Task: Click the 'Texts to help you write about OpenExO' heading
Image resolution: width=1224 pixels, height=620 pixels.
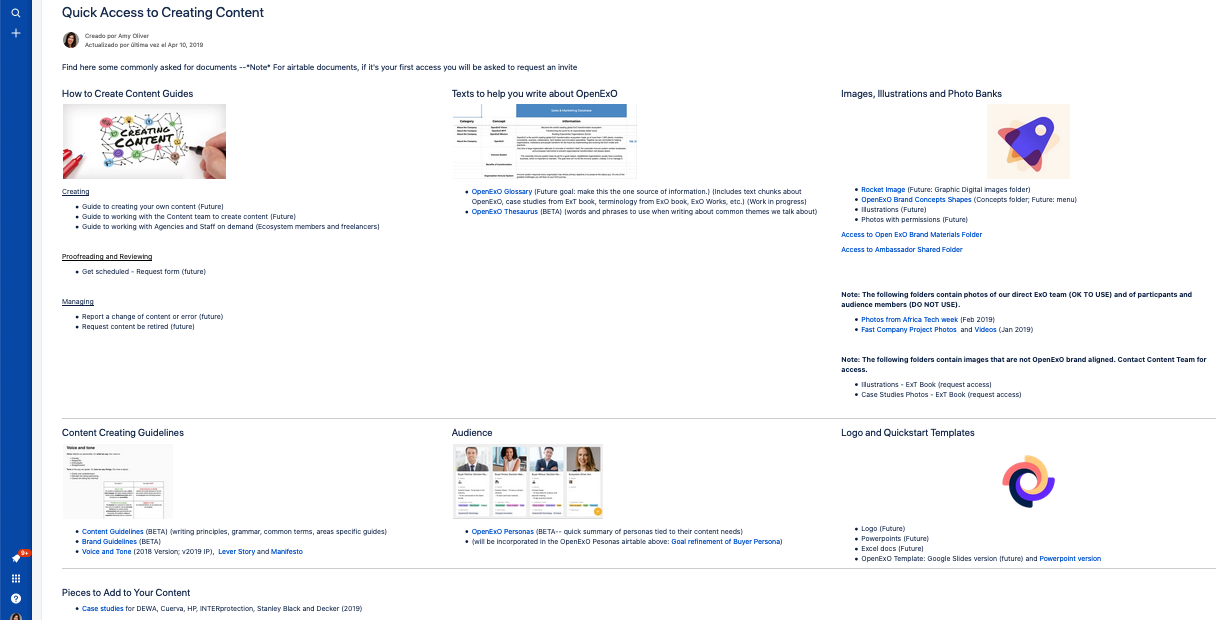Action: click(535, 94)
